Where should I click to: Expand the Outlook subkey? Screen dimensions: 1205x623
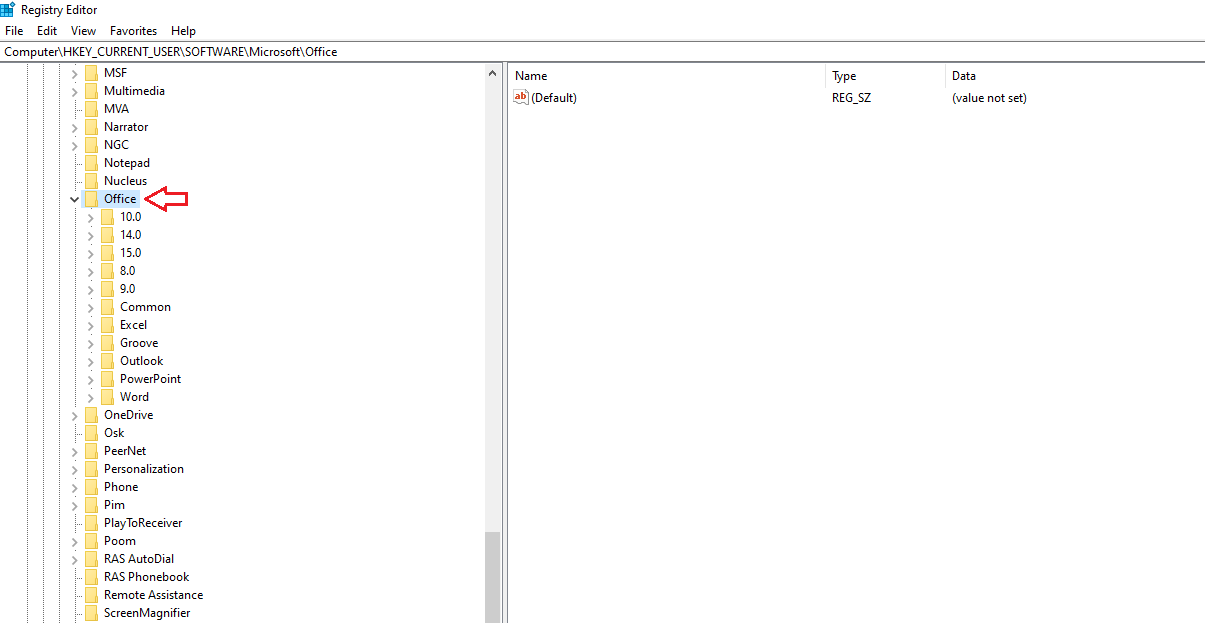(91, 361)
